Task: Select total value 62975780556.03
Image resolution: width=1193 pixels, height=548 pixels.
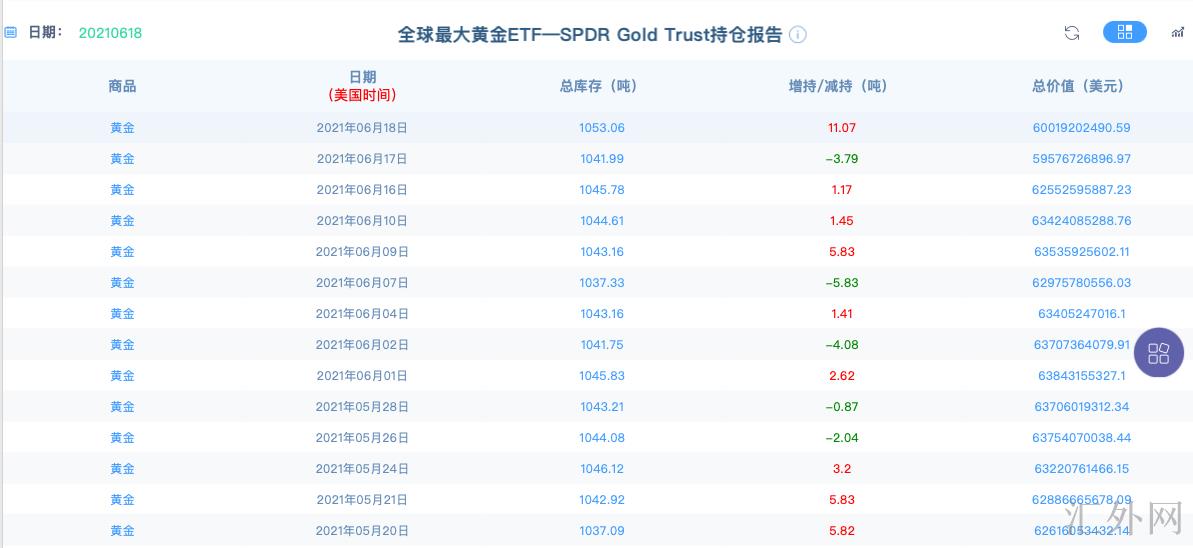Action: (1081, 283)
